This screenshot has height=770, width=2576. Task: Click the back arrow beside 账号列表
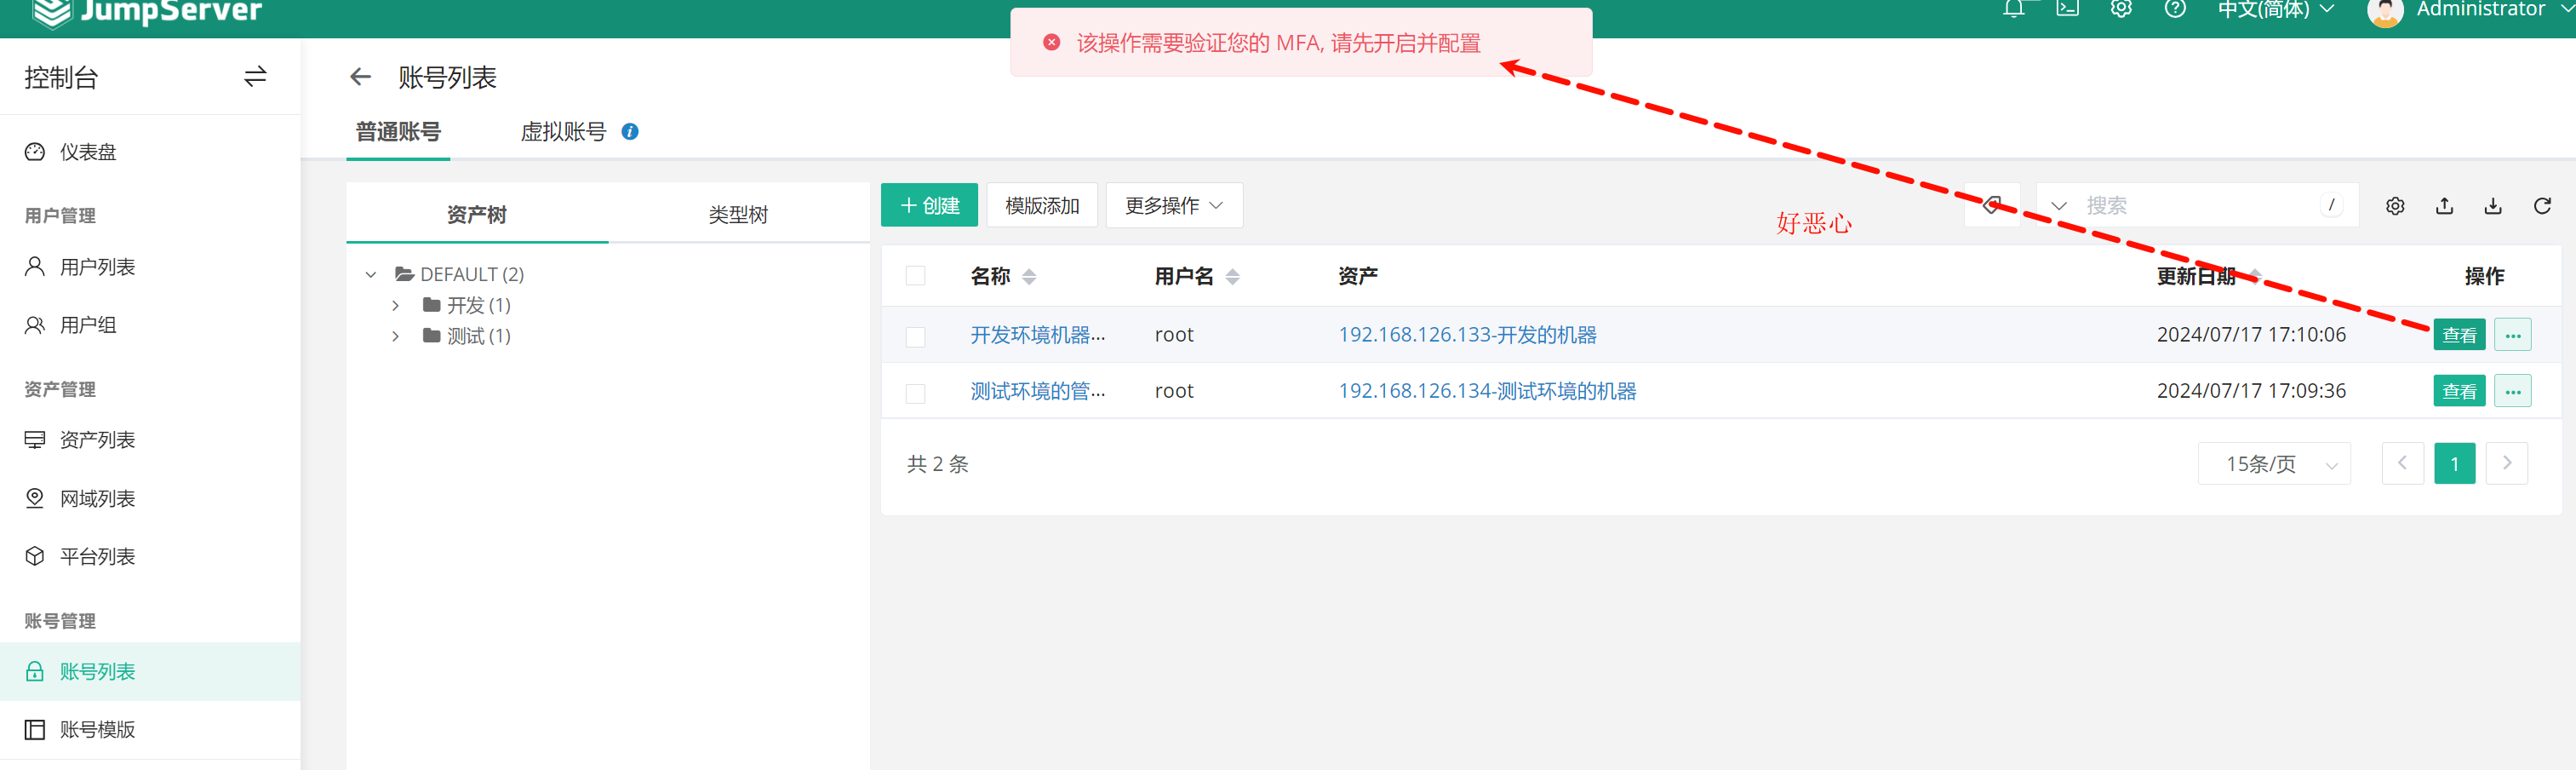(360, 77)
